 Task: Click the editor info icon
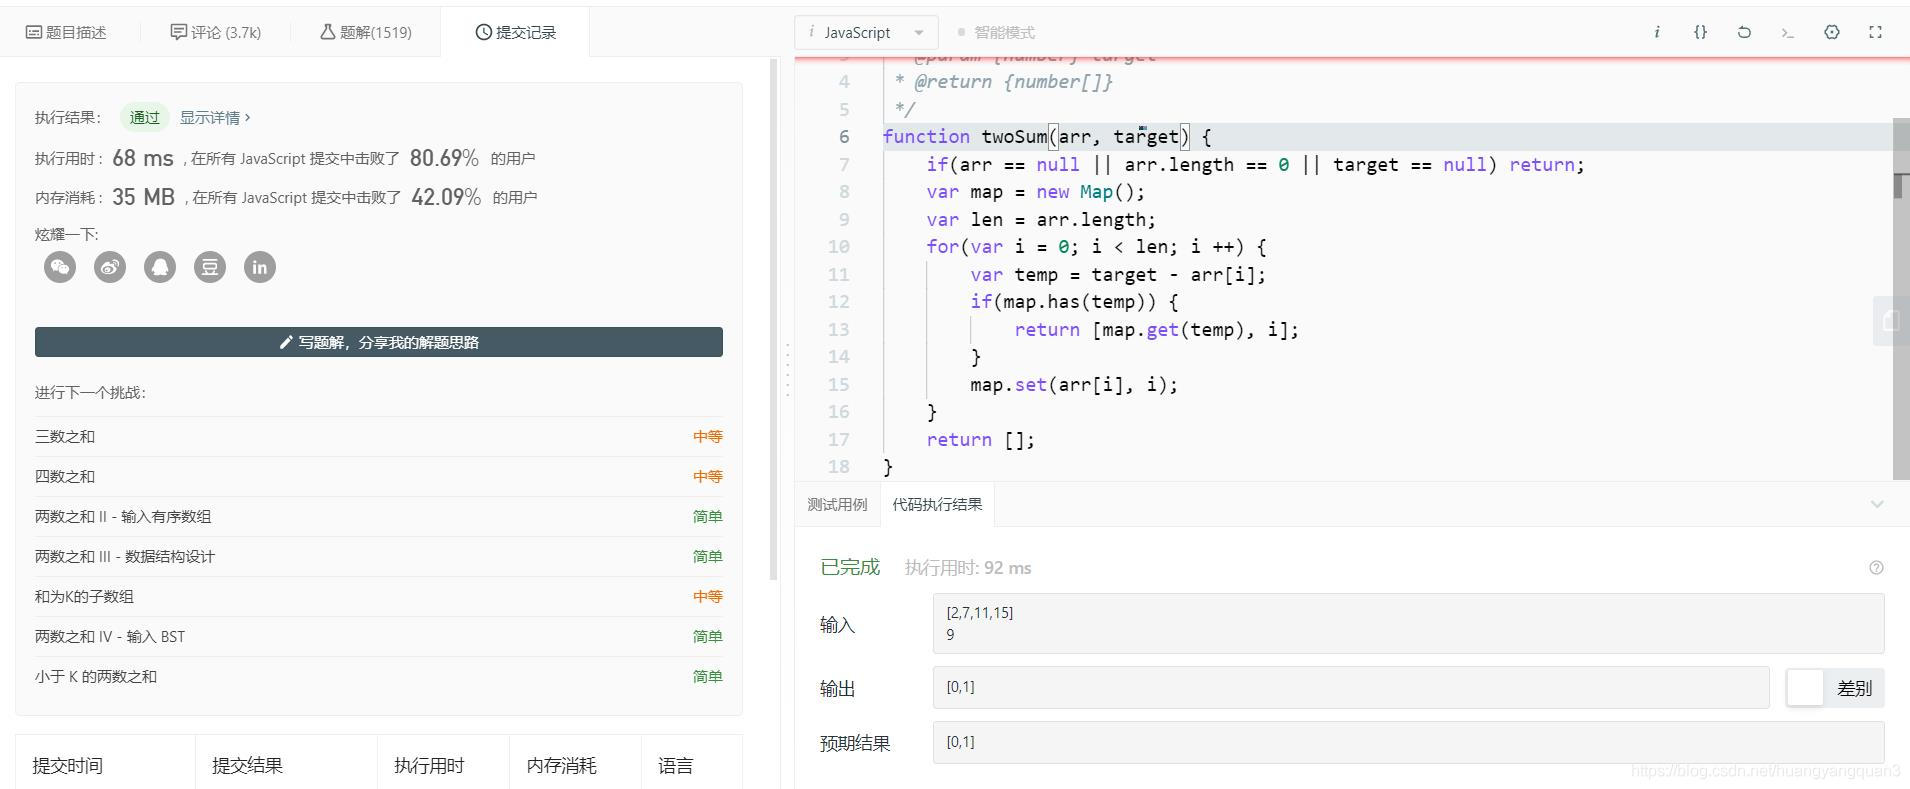pyautogui.click(x=1657, y=32)
